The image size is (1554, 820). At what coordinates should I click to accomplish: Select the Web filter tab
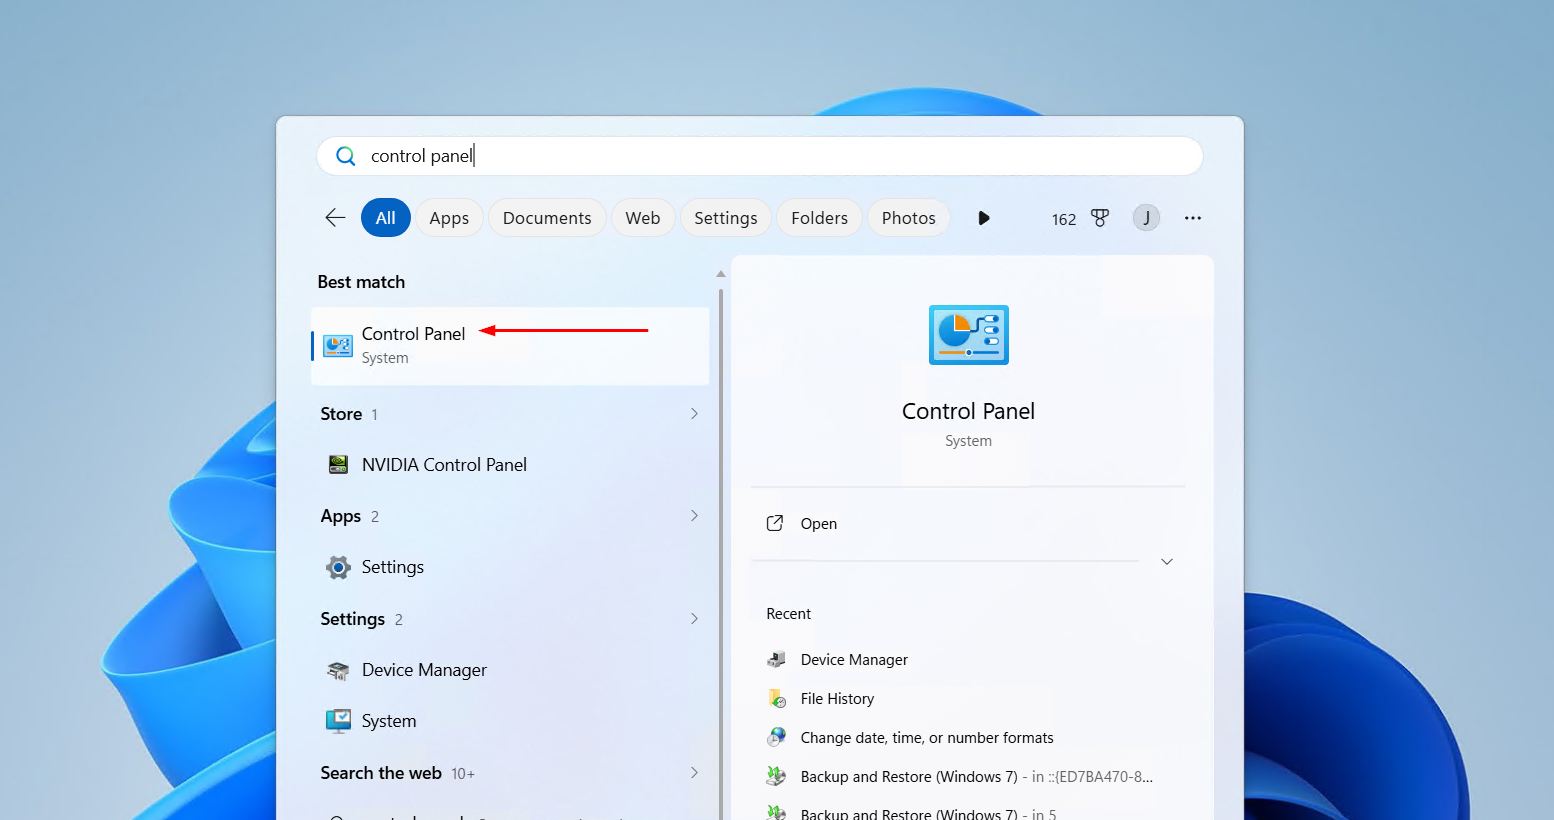coord(643,218)
